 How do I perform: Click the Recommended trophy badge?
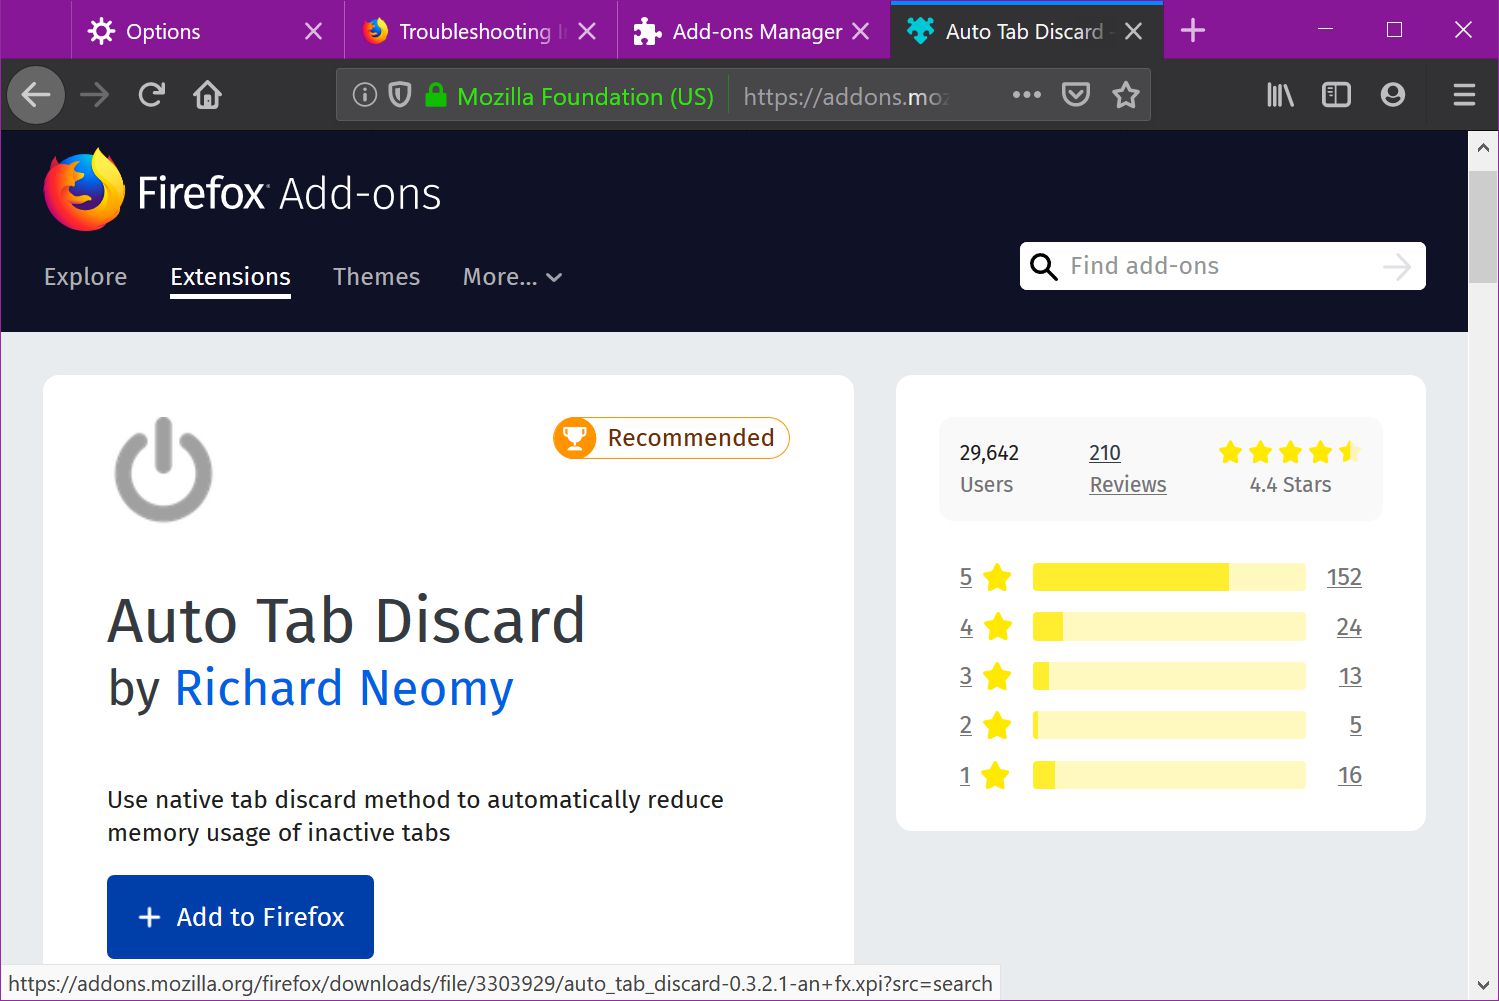[671, 438]
